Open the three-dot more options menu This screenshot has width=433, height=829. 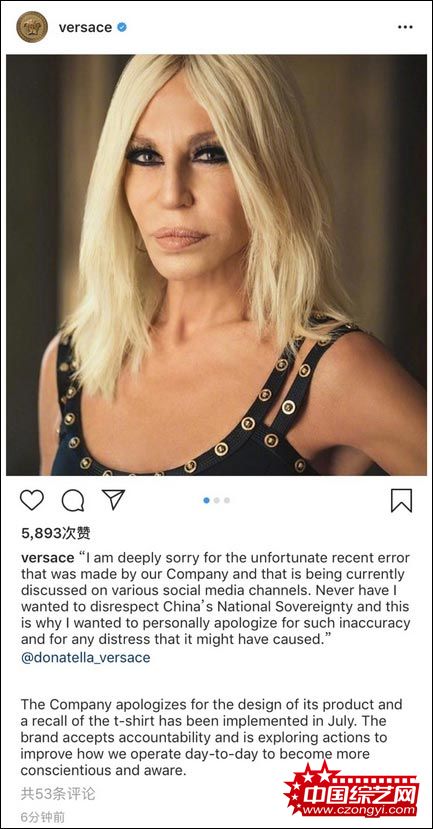coord(405,27)
